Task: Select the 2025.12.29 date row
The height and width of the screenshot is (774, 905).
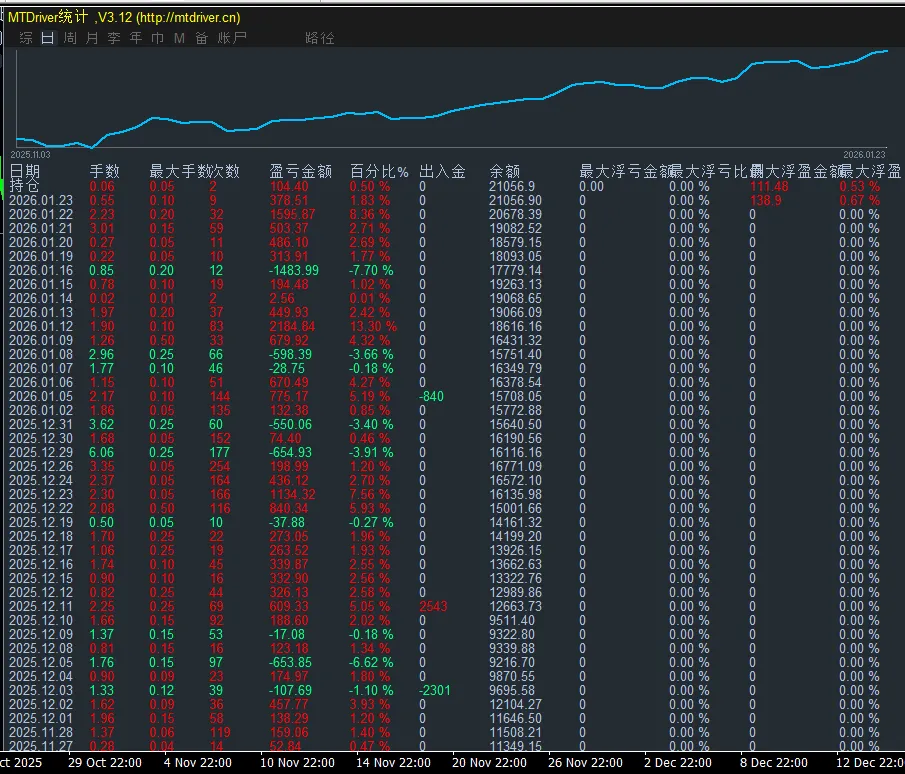Action: [x=41, y=453]
